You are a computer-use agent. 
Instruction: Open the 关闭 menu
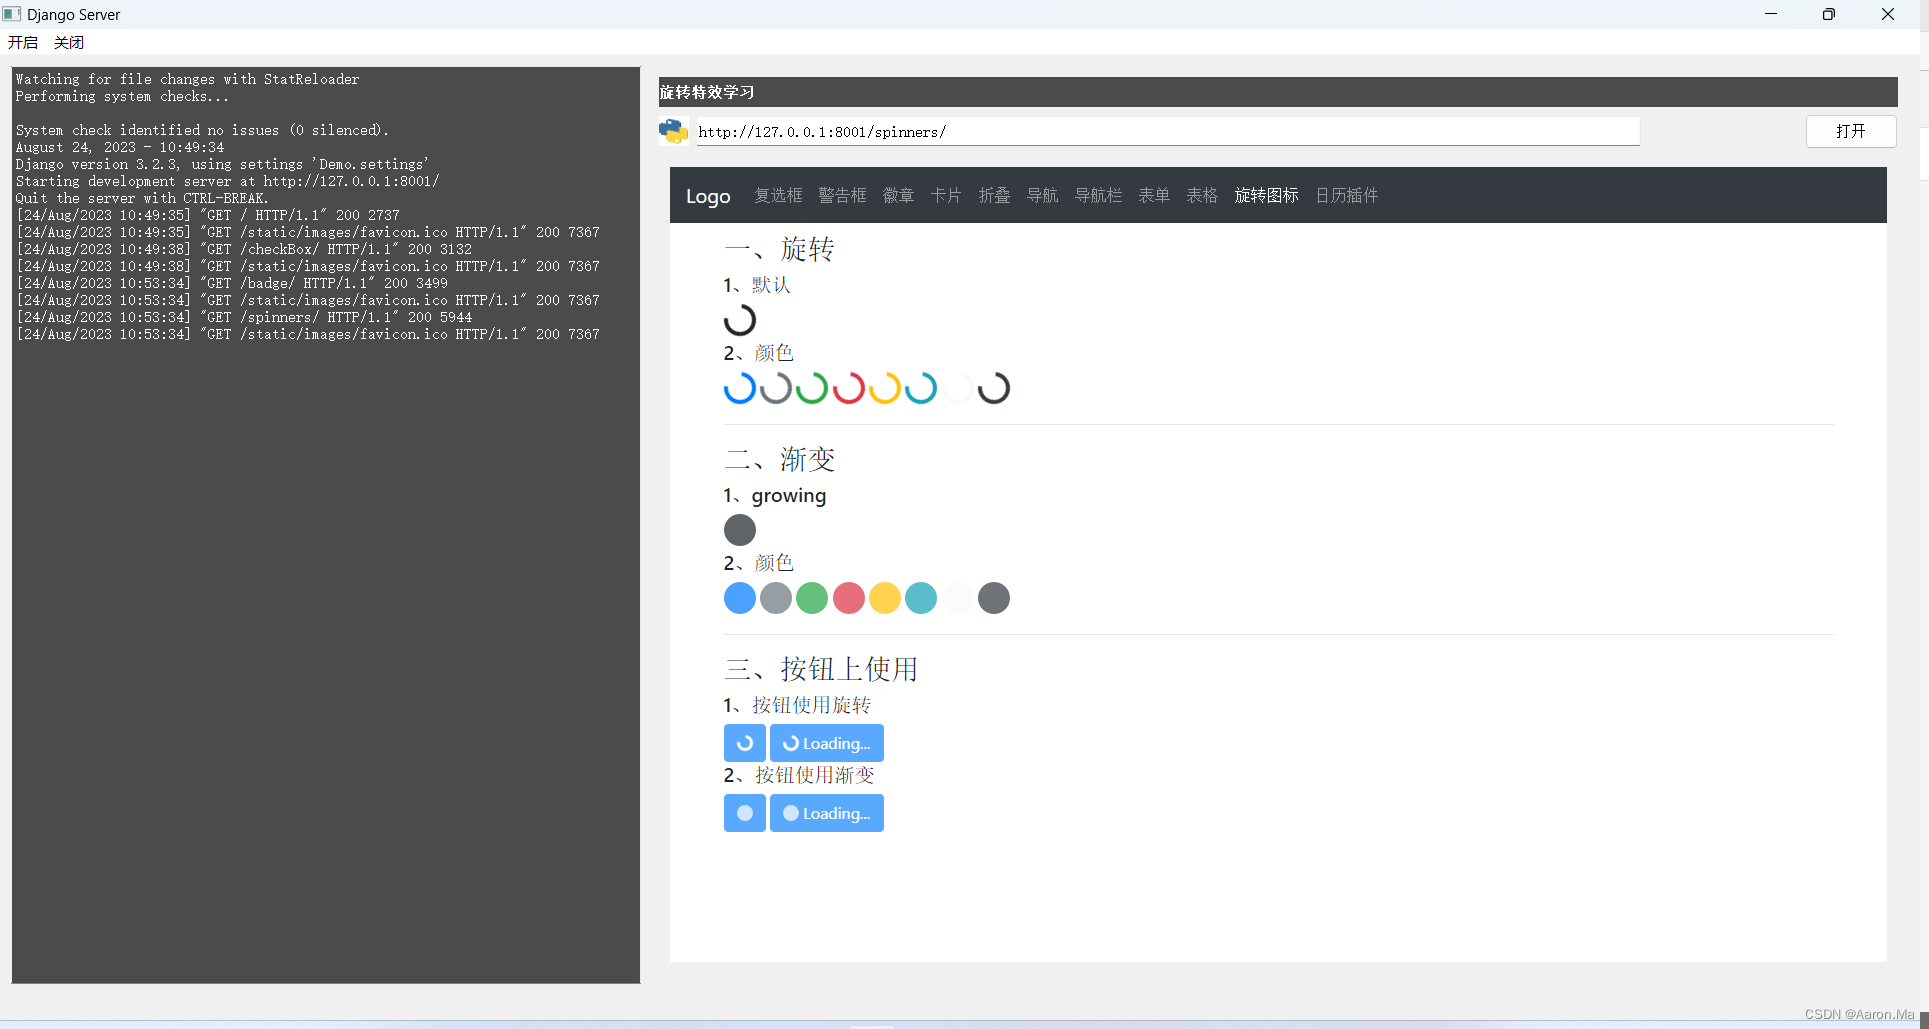click(68, 42)
